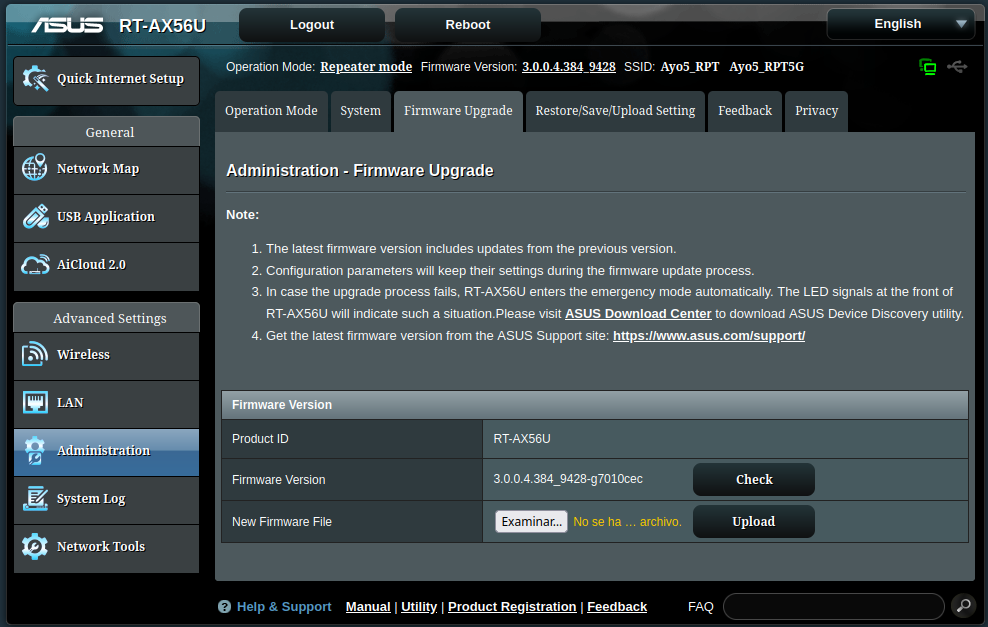The height and width of the screenshot is (627, 988).
Task: Click firmware value 3.0.0.4.384_9428-g7010cec
Action: [568, 479]
